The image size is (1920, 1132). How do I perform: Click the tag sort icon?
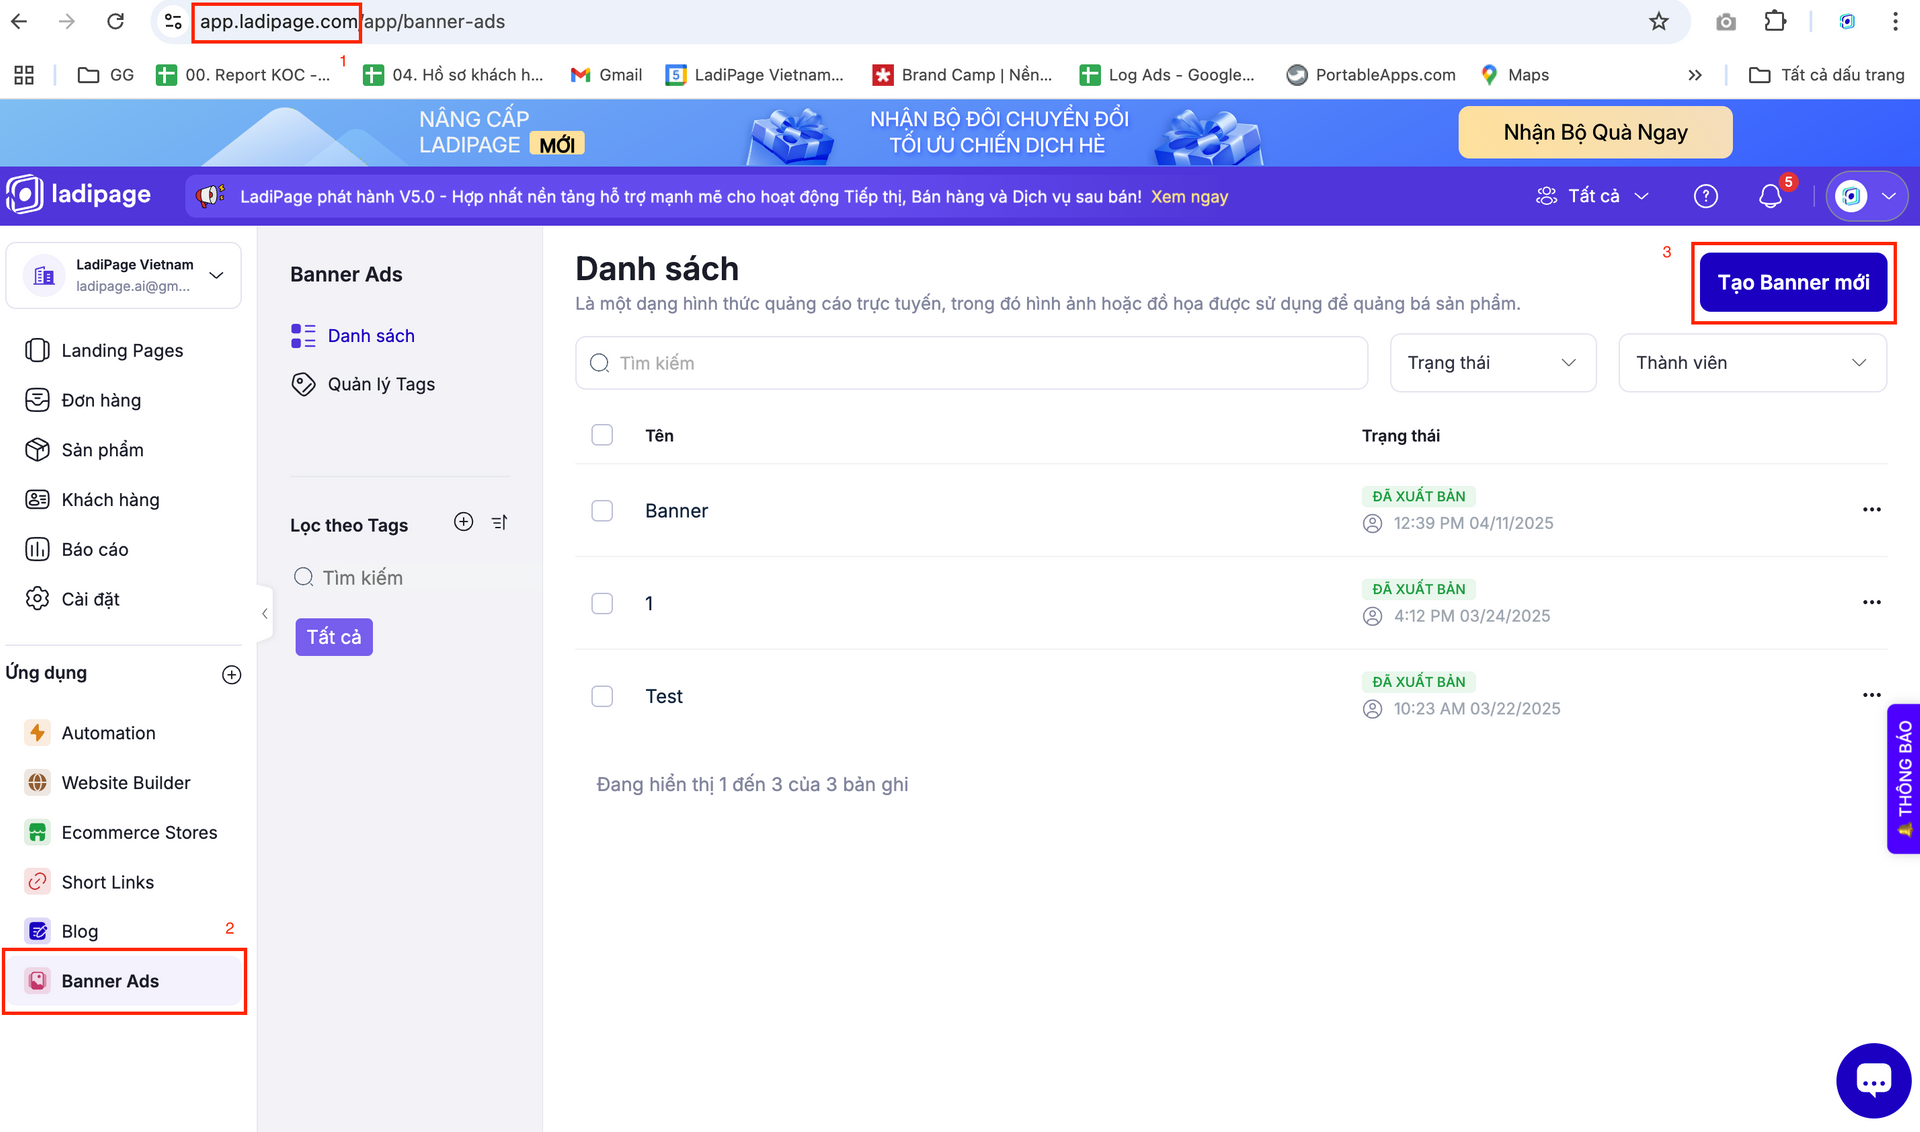[500, 521]
